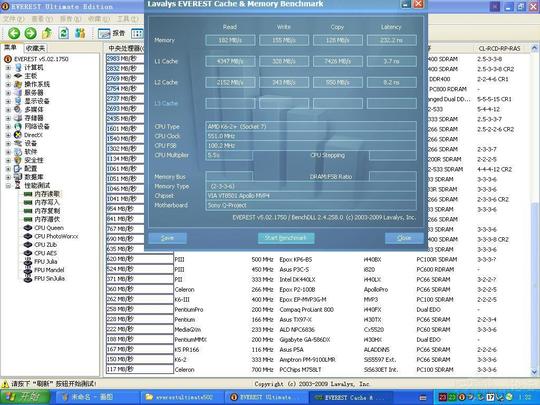This screenshot has width=540, height=405.
Task: Click Save in benchmark dialog
Action: [168, 238]
